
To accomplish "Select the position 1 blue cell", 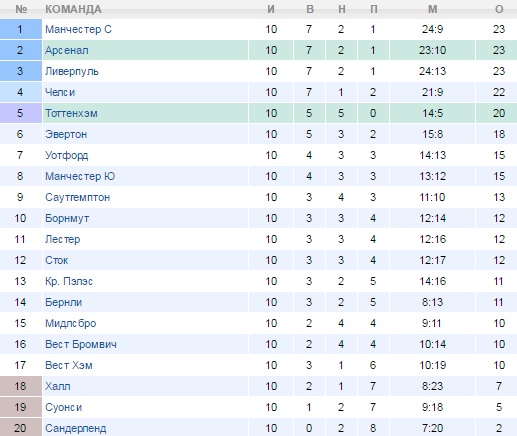I will (21, 29).
